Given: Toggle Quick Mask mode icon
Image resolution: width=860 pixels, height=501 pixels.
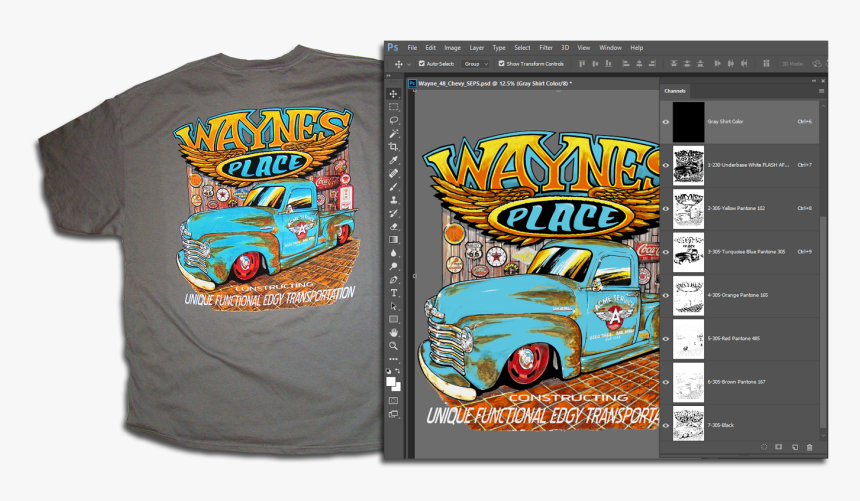Looking at the screenshot, I should point(393,401).
